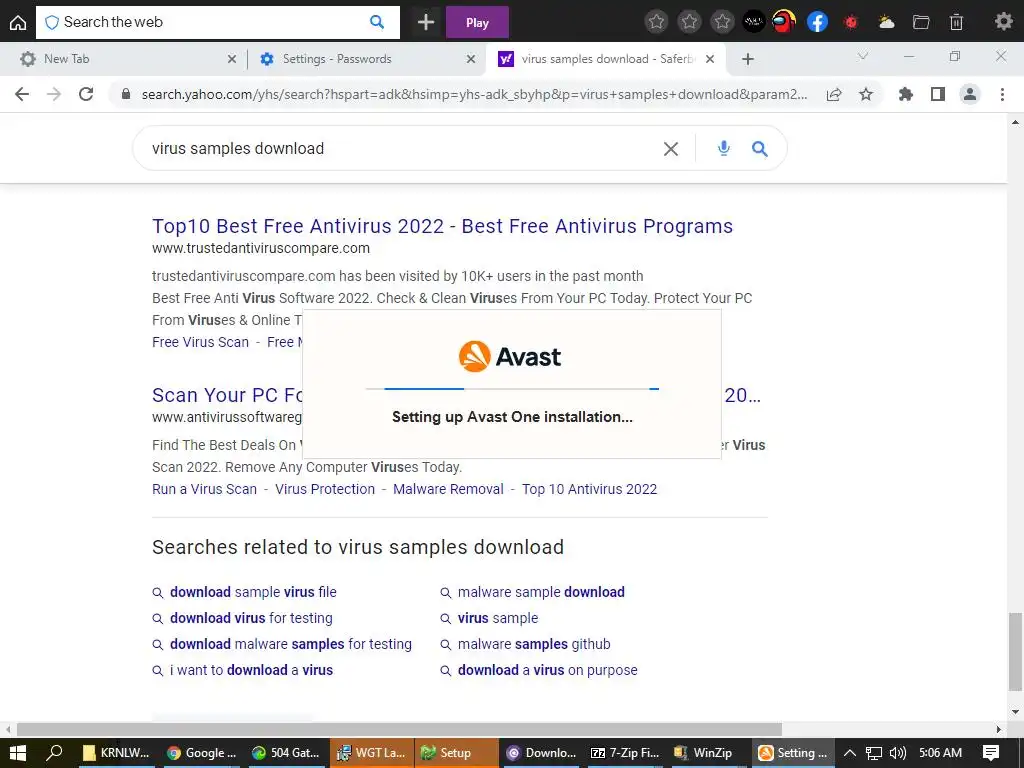Select related search virus sample
Image resolution: width=1024 pixels, height=768 pixels.
click(498, 618)
